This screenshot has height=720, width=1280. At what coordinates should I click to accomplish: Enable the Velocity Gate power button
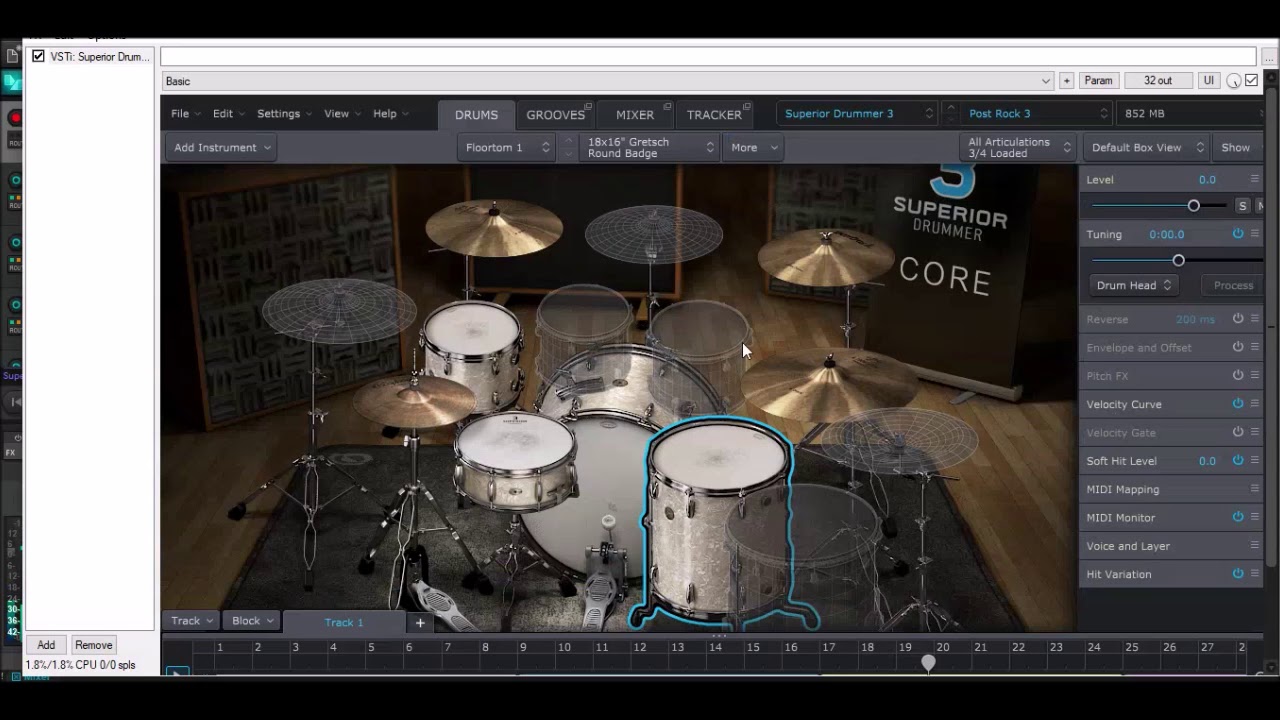1238,432
